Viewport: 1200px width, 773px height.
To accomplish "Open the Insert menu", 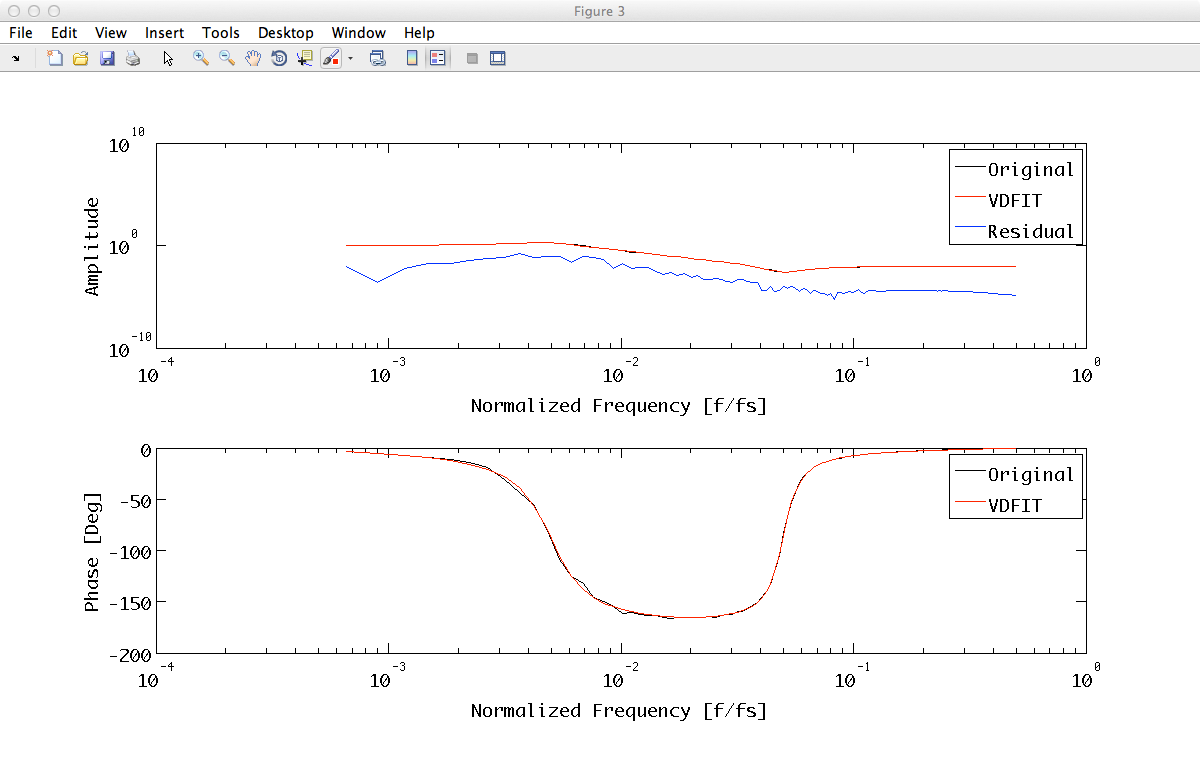I will [x=164, y=33].
